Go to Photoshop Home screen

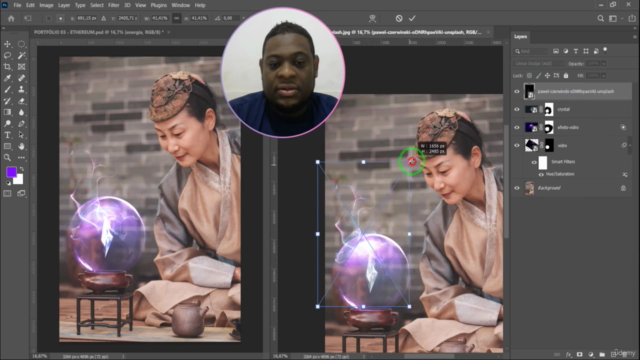11,18
